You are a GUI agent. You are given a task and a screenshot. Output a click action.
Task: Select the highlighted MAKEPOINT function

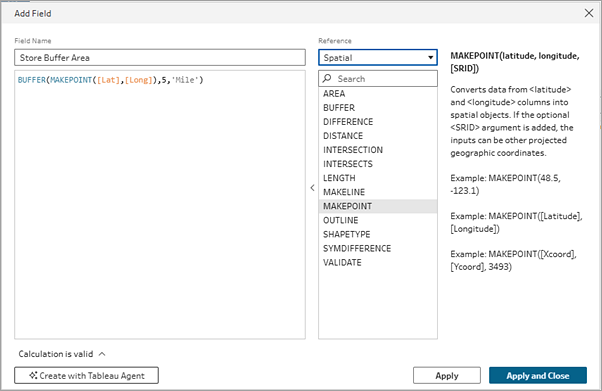(378, 206)
